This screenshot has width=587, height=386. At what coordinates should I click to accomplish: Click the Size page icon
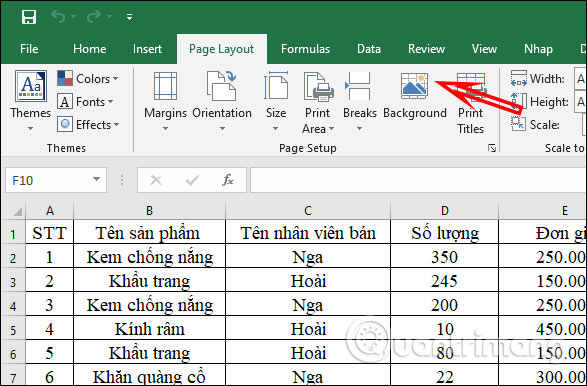click(x=276, y=86)
